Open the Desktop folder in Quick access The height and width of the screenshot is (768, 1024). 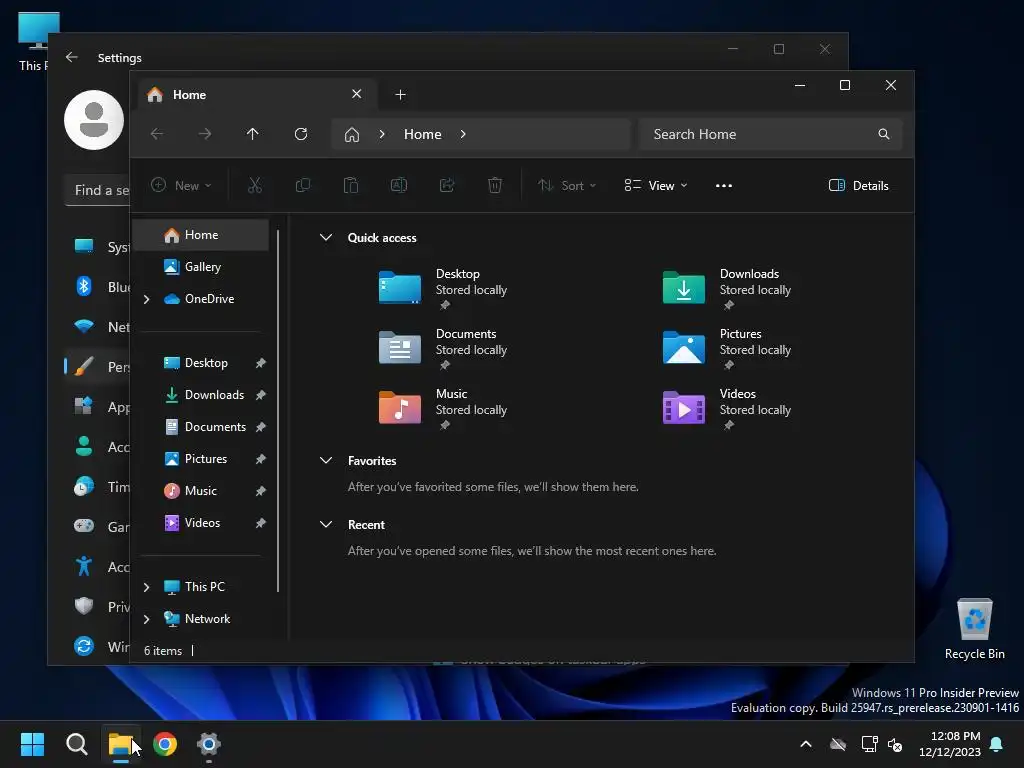pyautogui.click(x=444, y=288)
